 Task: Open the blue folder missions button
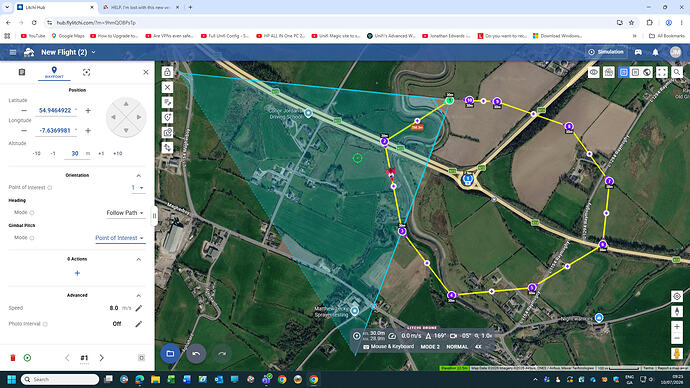170,354
